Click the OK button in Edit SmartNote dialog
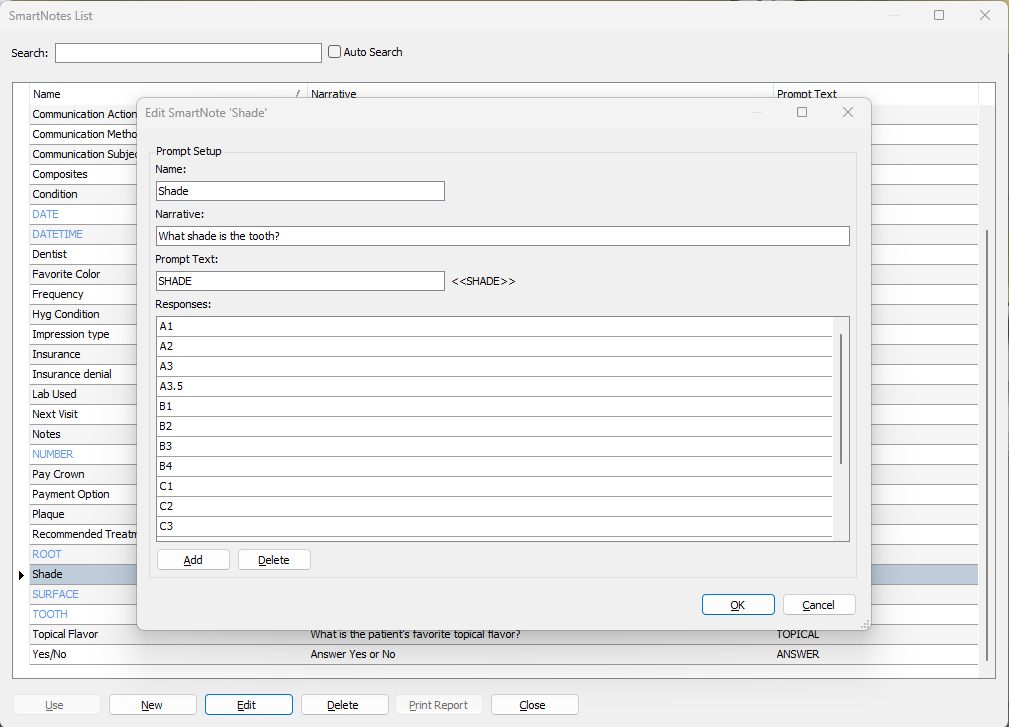1009x727 pixels. (x=738, y=605)
